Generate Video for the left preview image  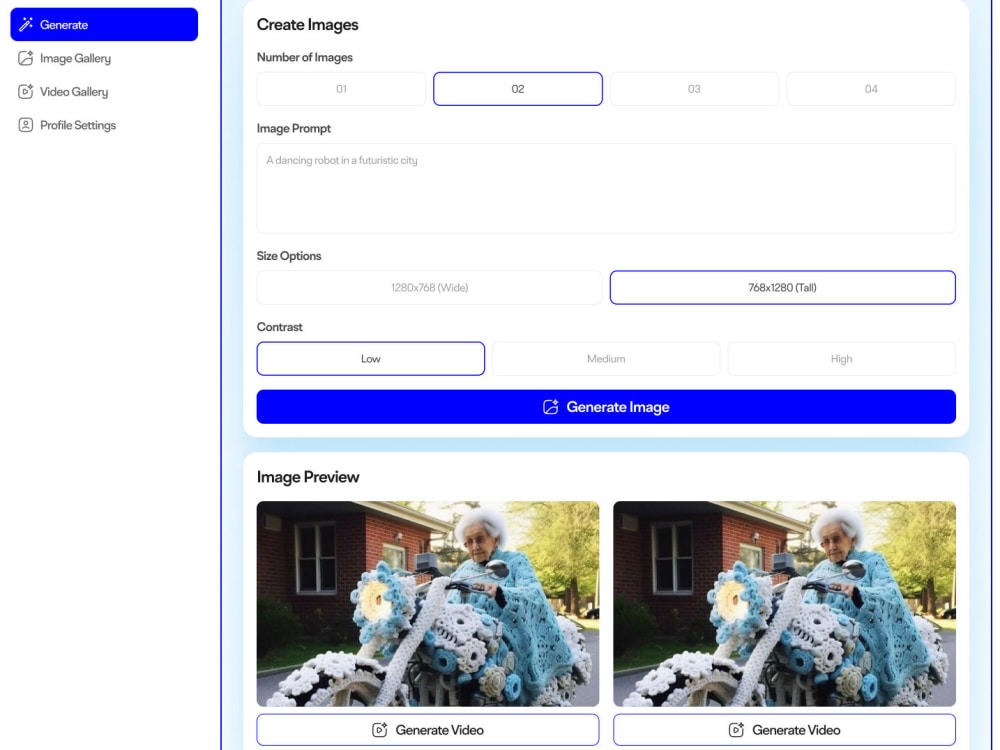tap(428, 730)
